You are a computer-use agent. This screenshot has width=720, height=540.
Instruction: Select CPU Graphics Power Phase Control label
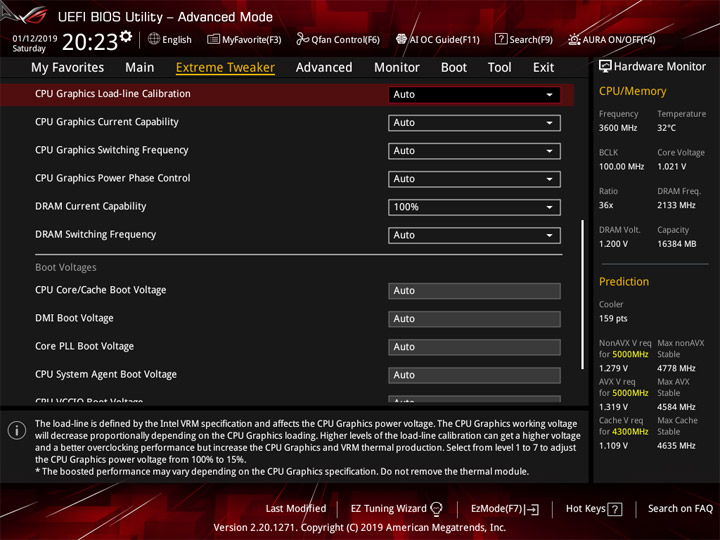pyautogui.click(x=112, y=178)
